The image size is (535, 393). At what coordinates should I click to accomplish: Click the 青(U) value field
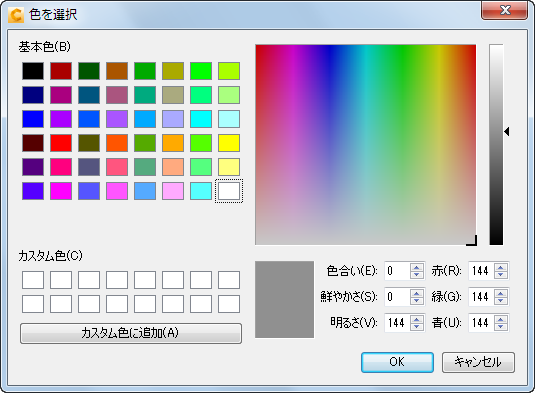pos(481,322)
